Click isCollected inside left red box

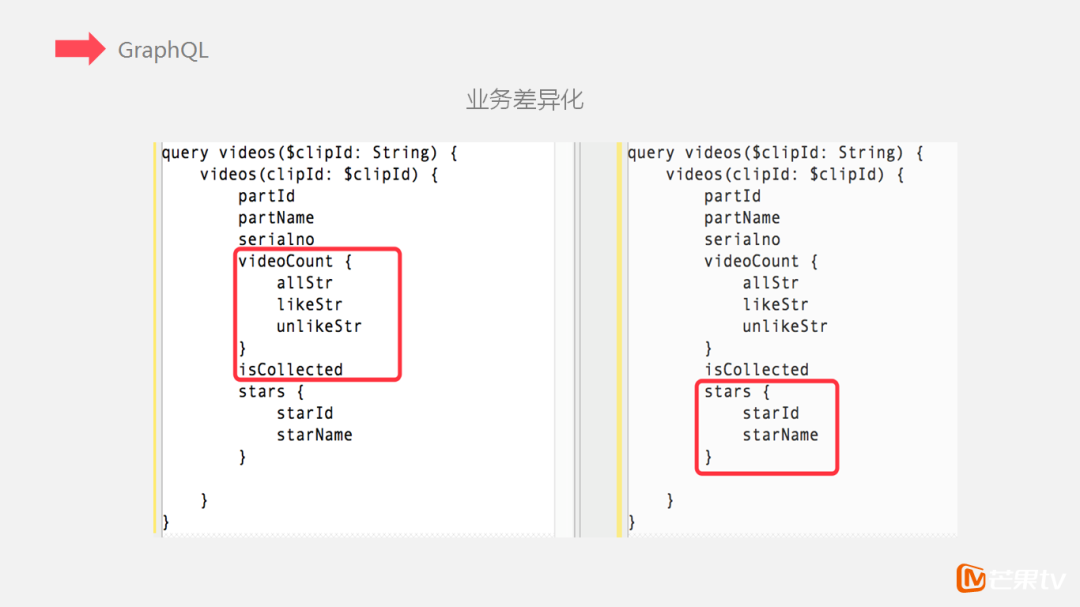(x=290, y=370)
